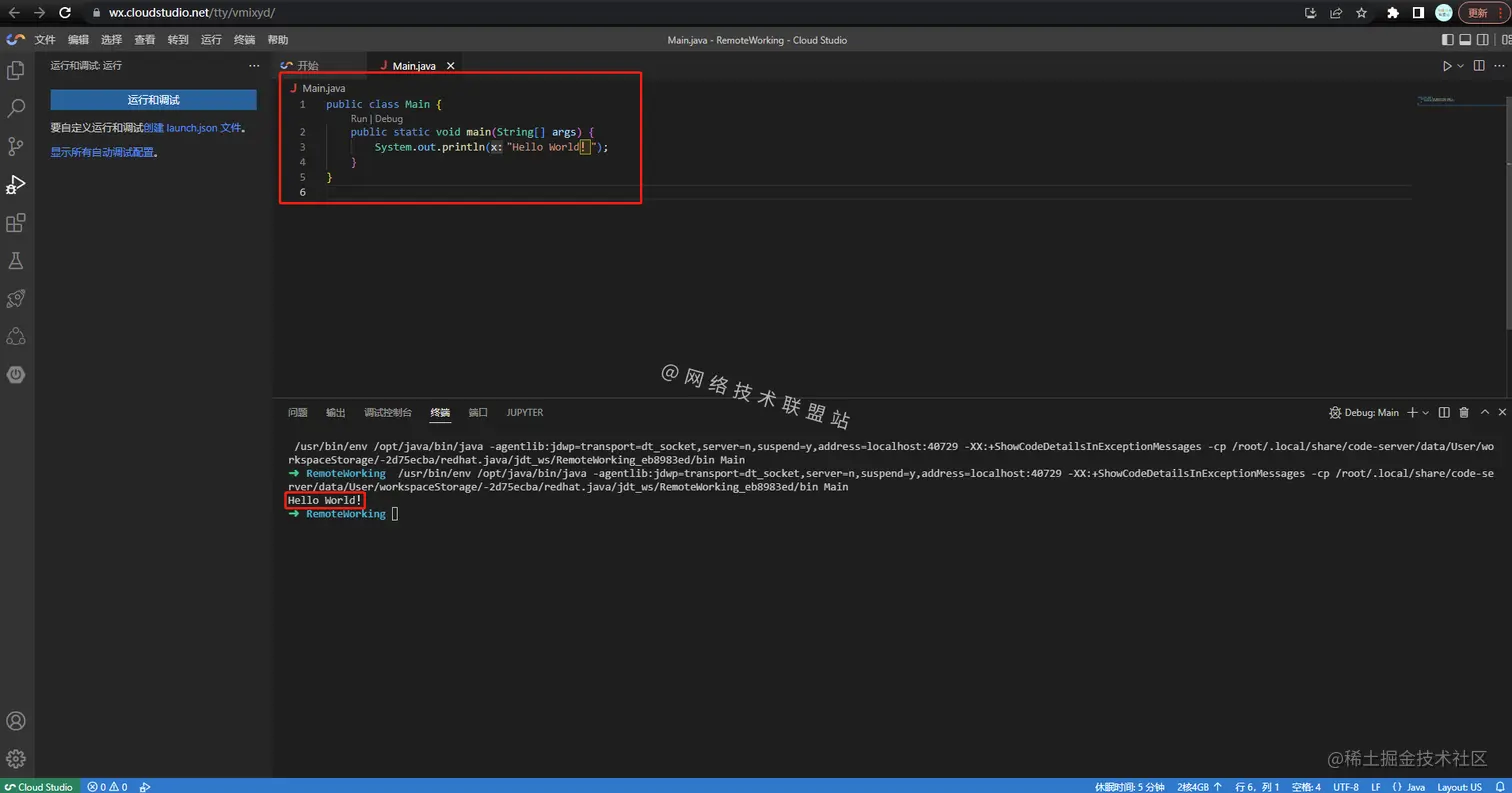Click the Run and Debug activity icon
1512x793 pixels.
(15, 184)
